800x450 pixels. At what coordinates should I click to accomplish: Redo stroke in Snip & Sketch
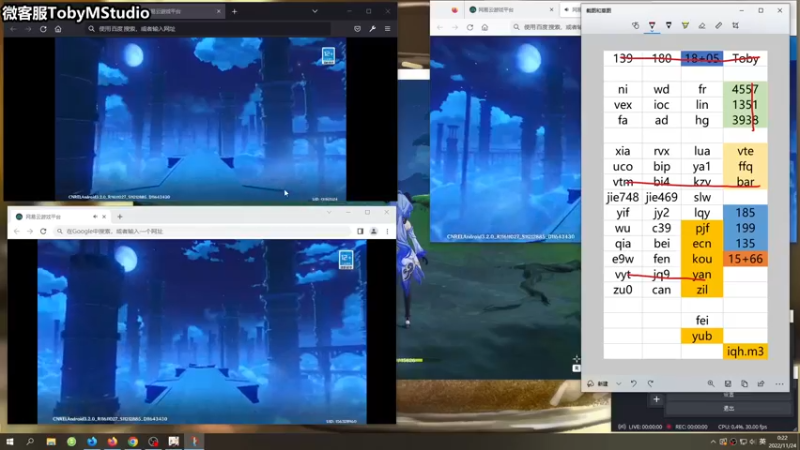(x=651, y=384)
